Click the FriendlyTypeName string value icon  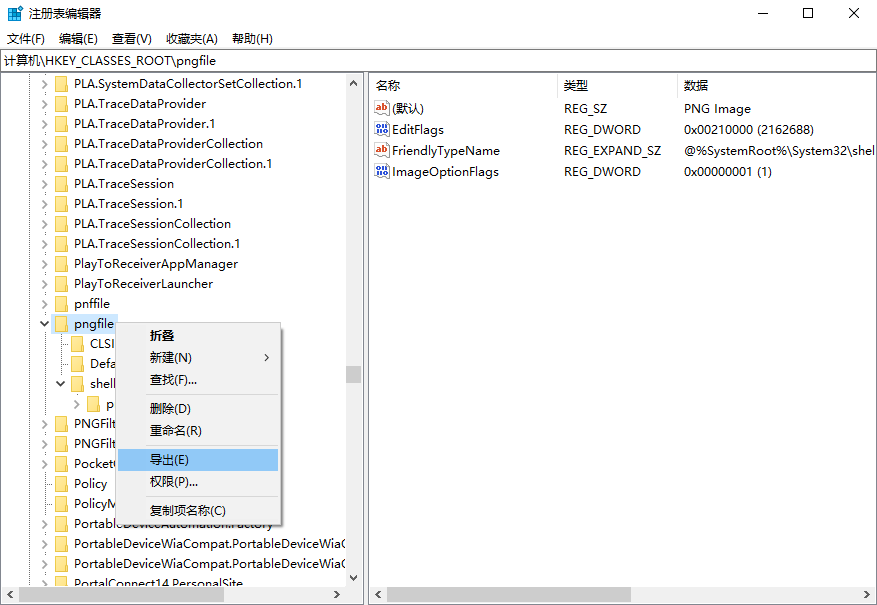tap(381, 151)
